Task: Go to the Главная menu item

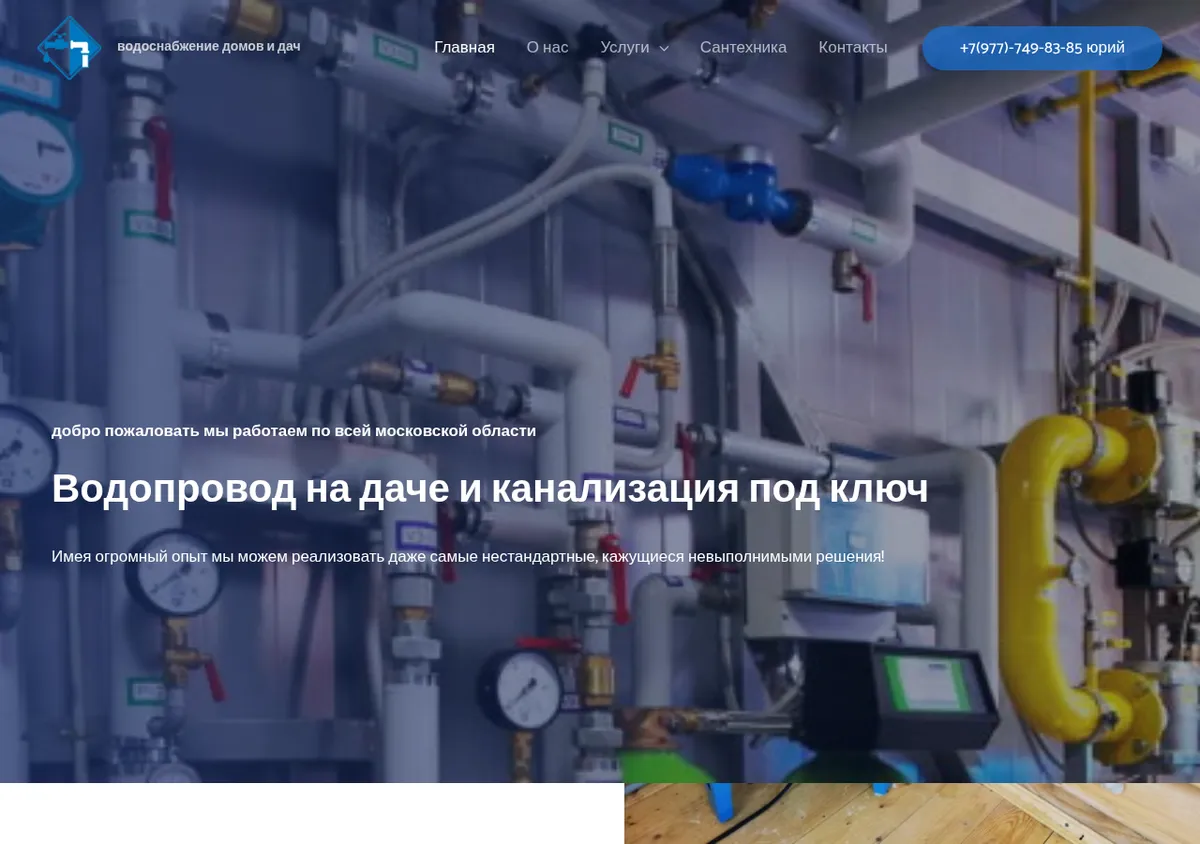Action: pyautogui.click(x=464, y=47)
